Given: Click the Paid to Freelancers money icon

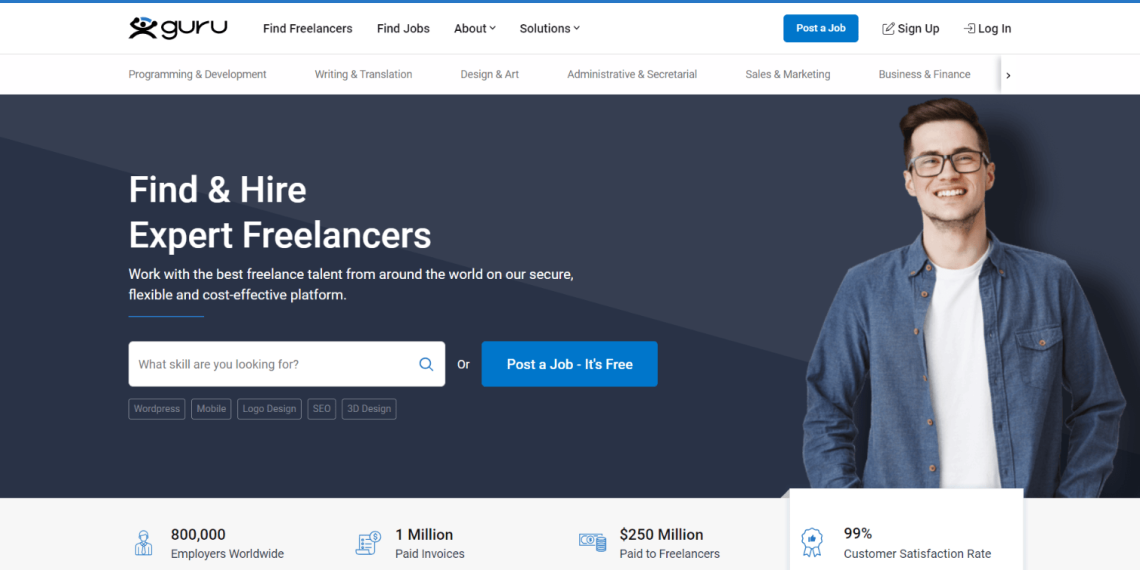Looking at the screenshot, I should [593, 542].
